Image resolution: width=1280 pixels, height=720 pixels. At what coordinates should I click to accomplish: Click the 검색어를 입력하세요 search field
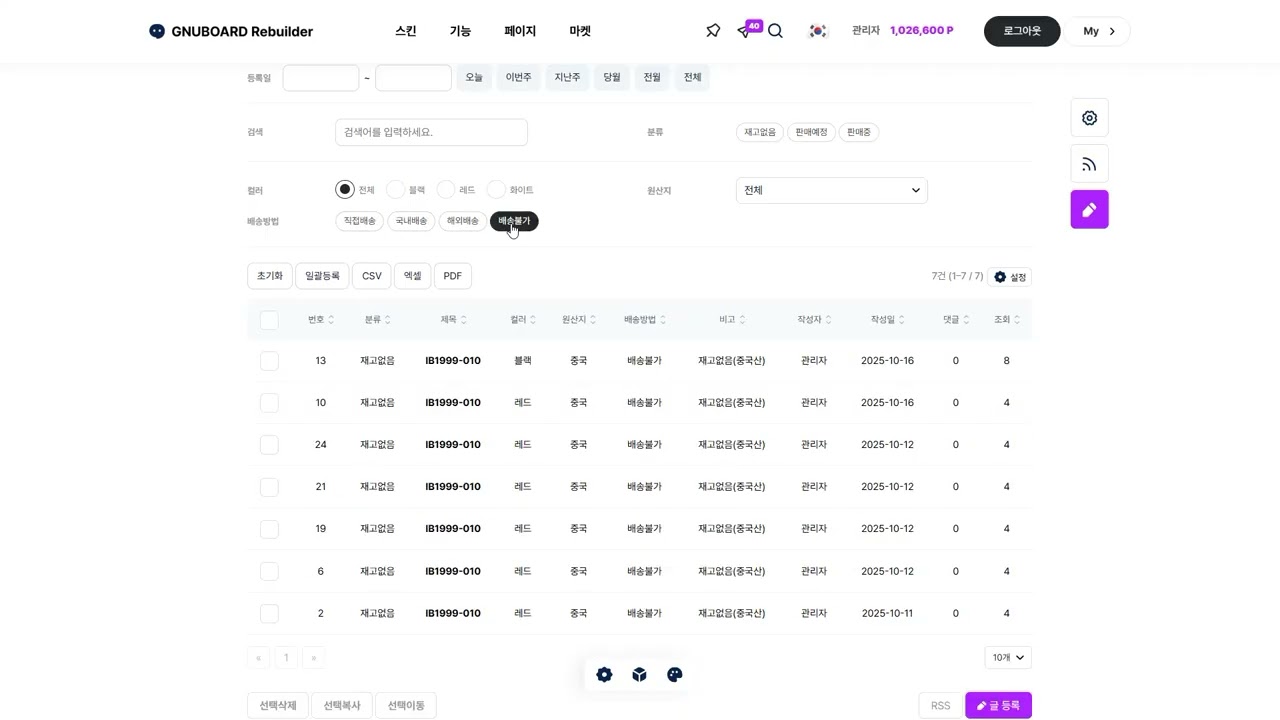[431, 132]
